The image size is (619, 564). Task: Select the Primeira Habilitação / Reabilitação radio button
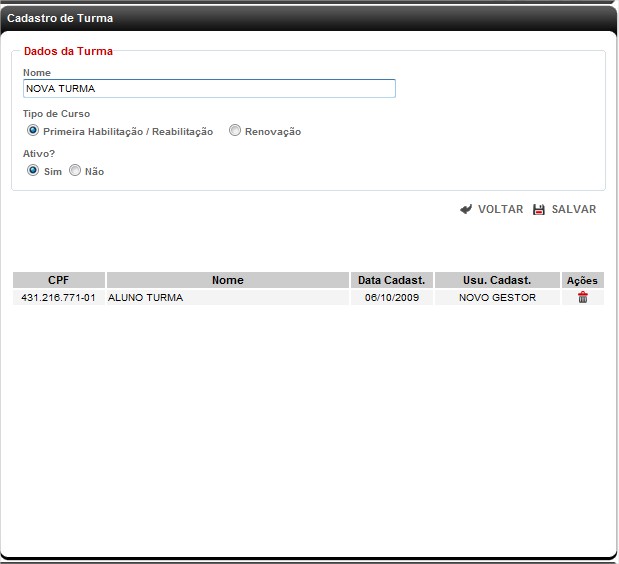(33, 131)
